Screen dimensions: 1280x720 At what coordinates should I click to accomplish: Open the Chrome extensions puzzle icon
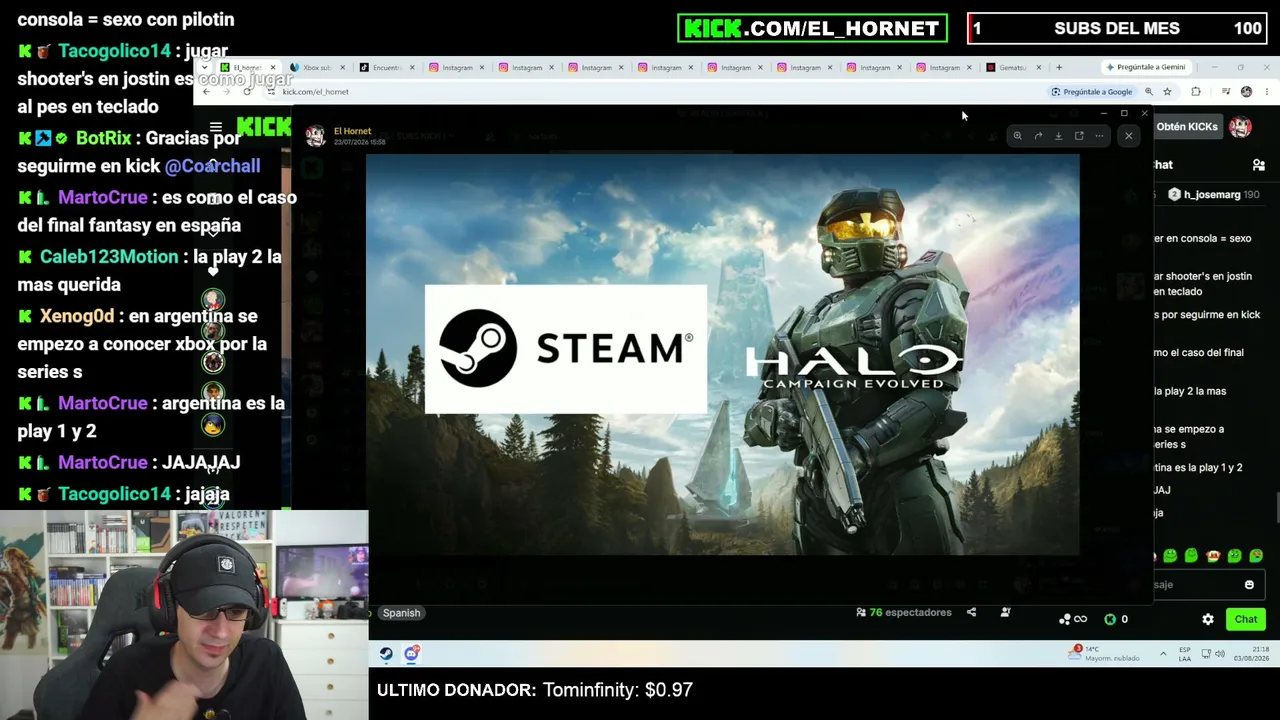pyautogui.click(x=1196, y=91)
